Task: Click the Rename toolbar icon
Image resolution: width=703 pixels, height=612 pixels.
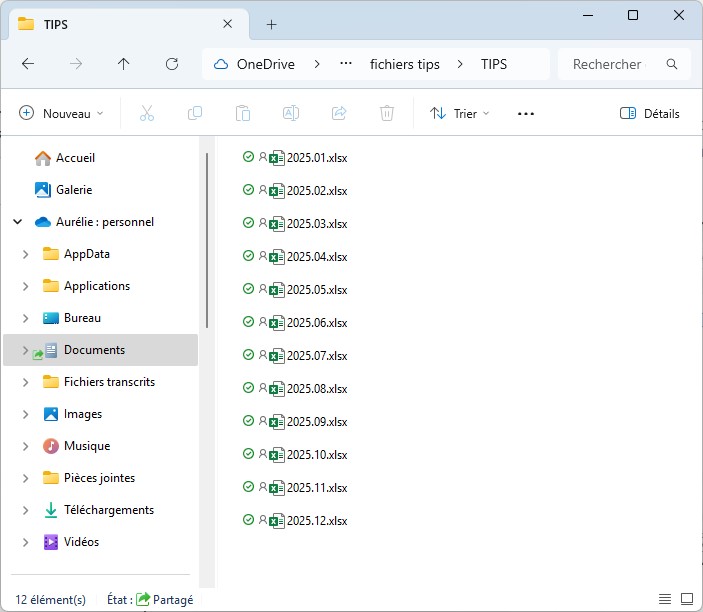Action: [291, 113]
